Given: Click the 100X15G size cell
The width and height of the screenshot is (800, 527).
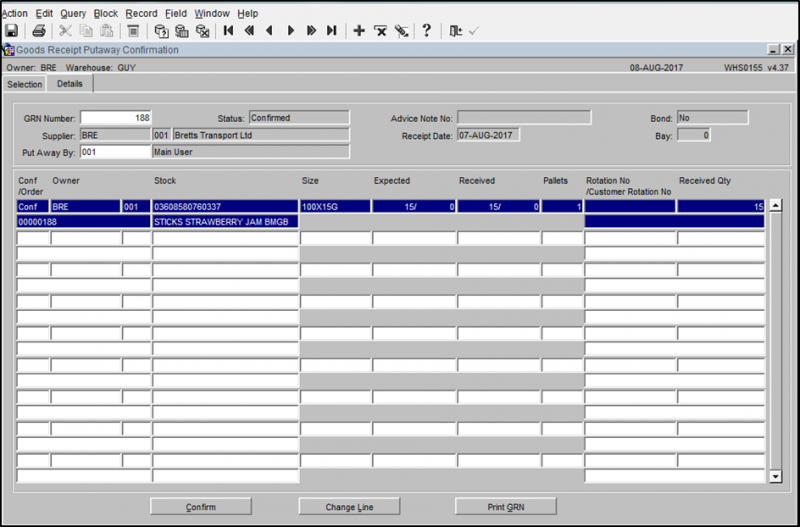Looking at the screenshot, I should pos(335,207).
